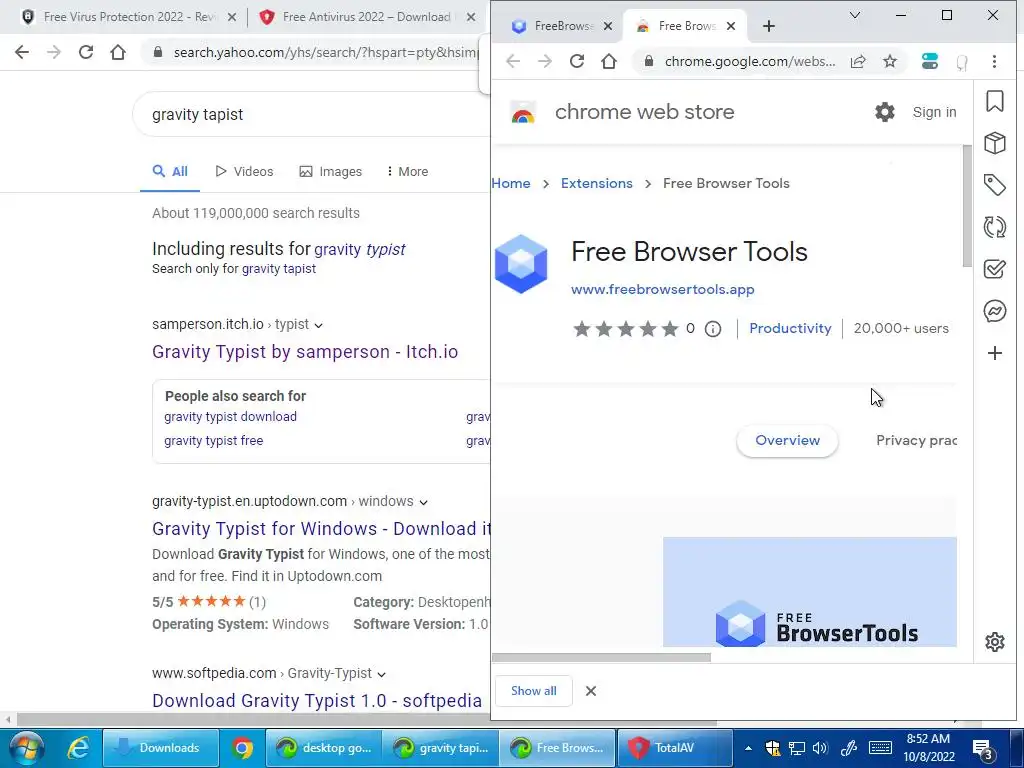Image resolution: width=1024 pixels, height=768 pixels.
Task: Open Gravity Typist by samperson Itch.io result
Action: tap(305, 352)
